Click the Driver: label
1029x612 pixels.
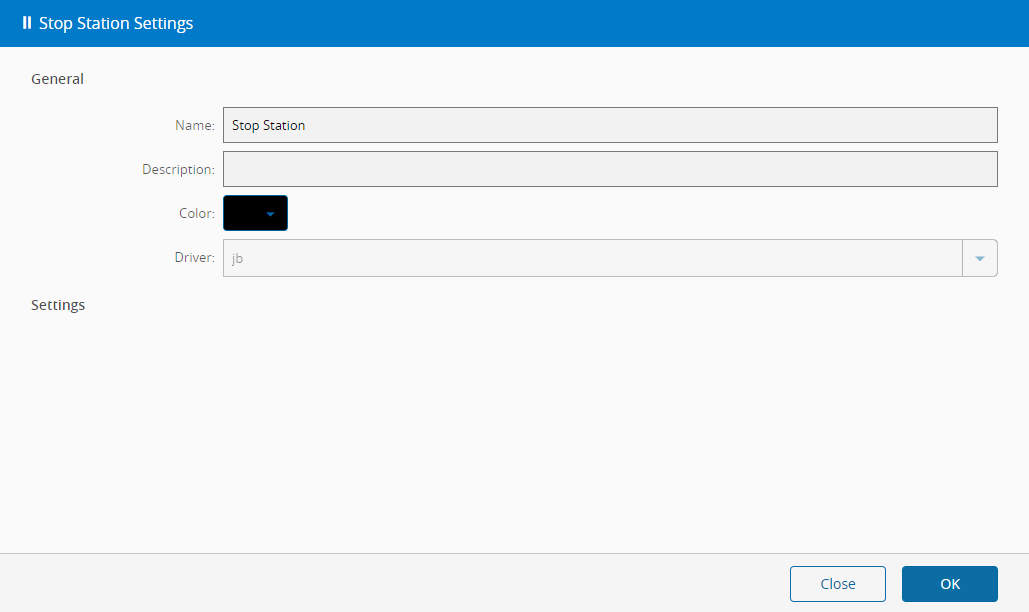(195, 257)
